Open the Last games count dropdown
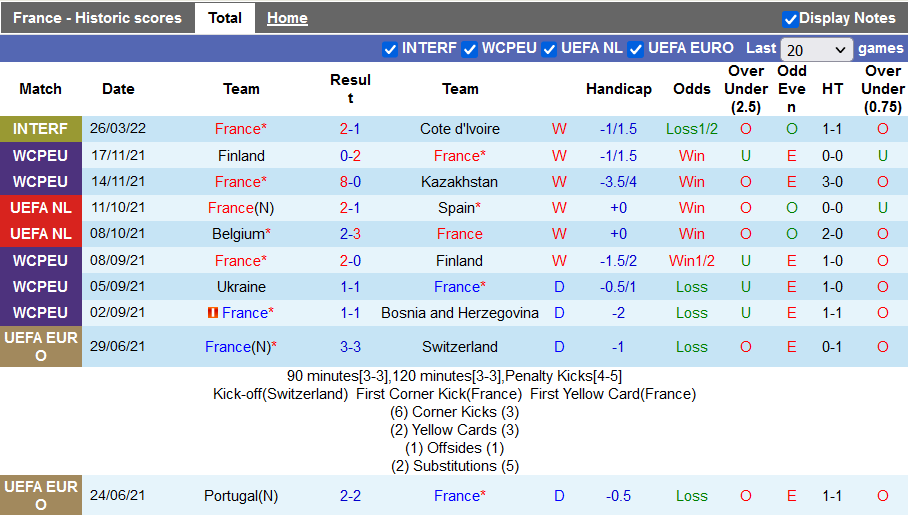 (816, 49)
